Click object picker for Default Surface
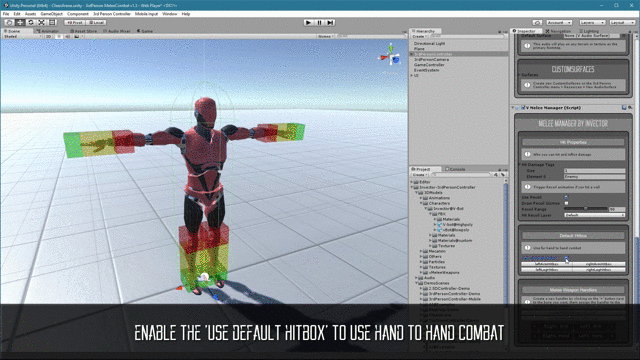640x360 pixels. click(x=624, y=36)
